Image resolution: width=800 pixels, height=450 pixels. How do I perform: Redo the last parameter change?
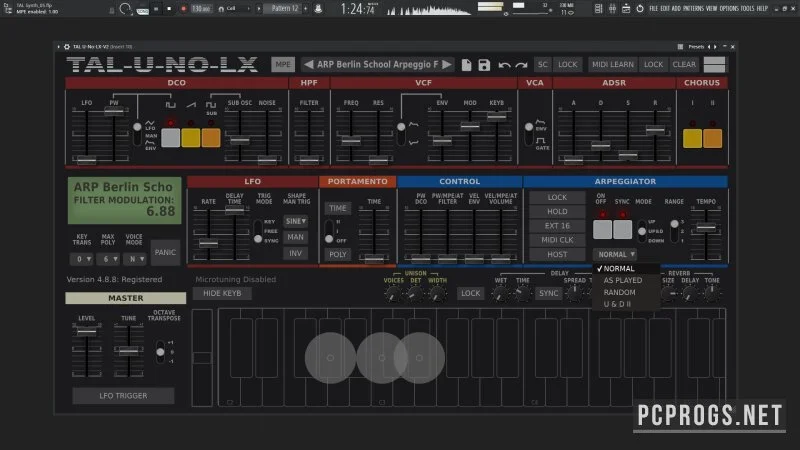[521, 65]
